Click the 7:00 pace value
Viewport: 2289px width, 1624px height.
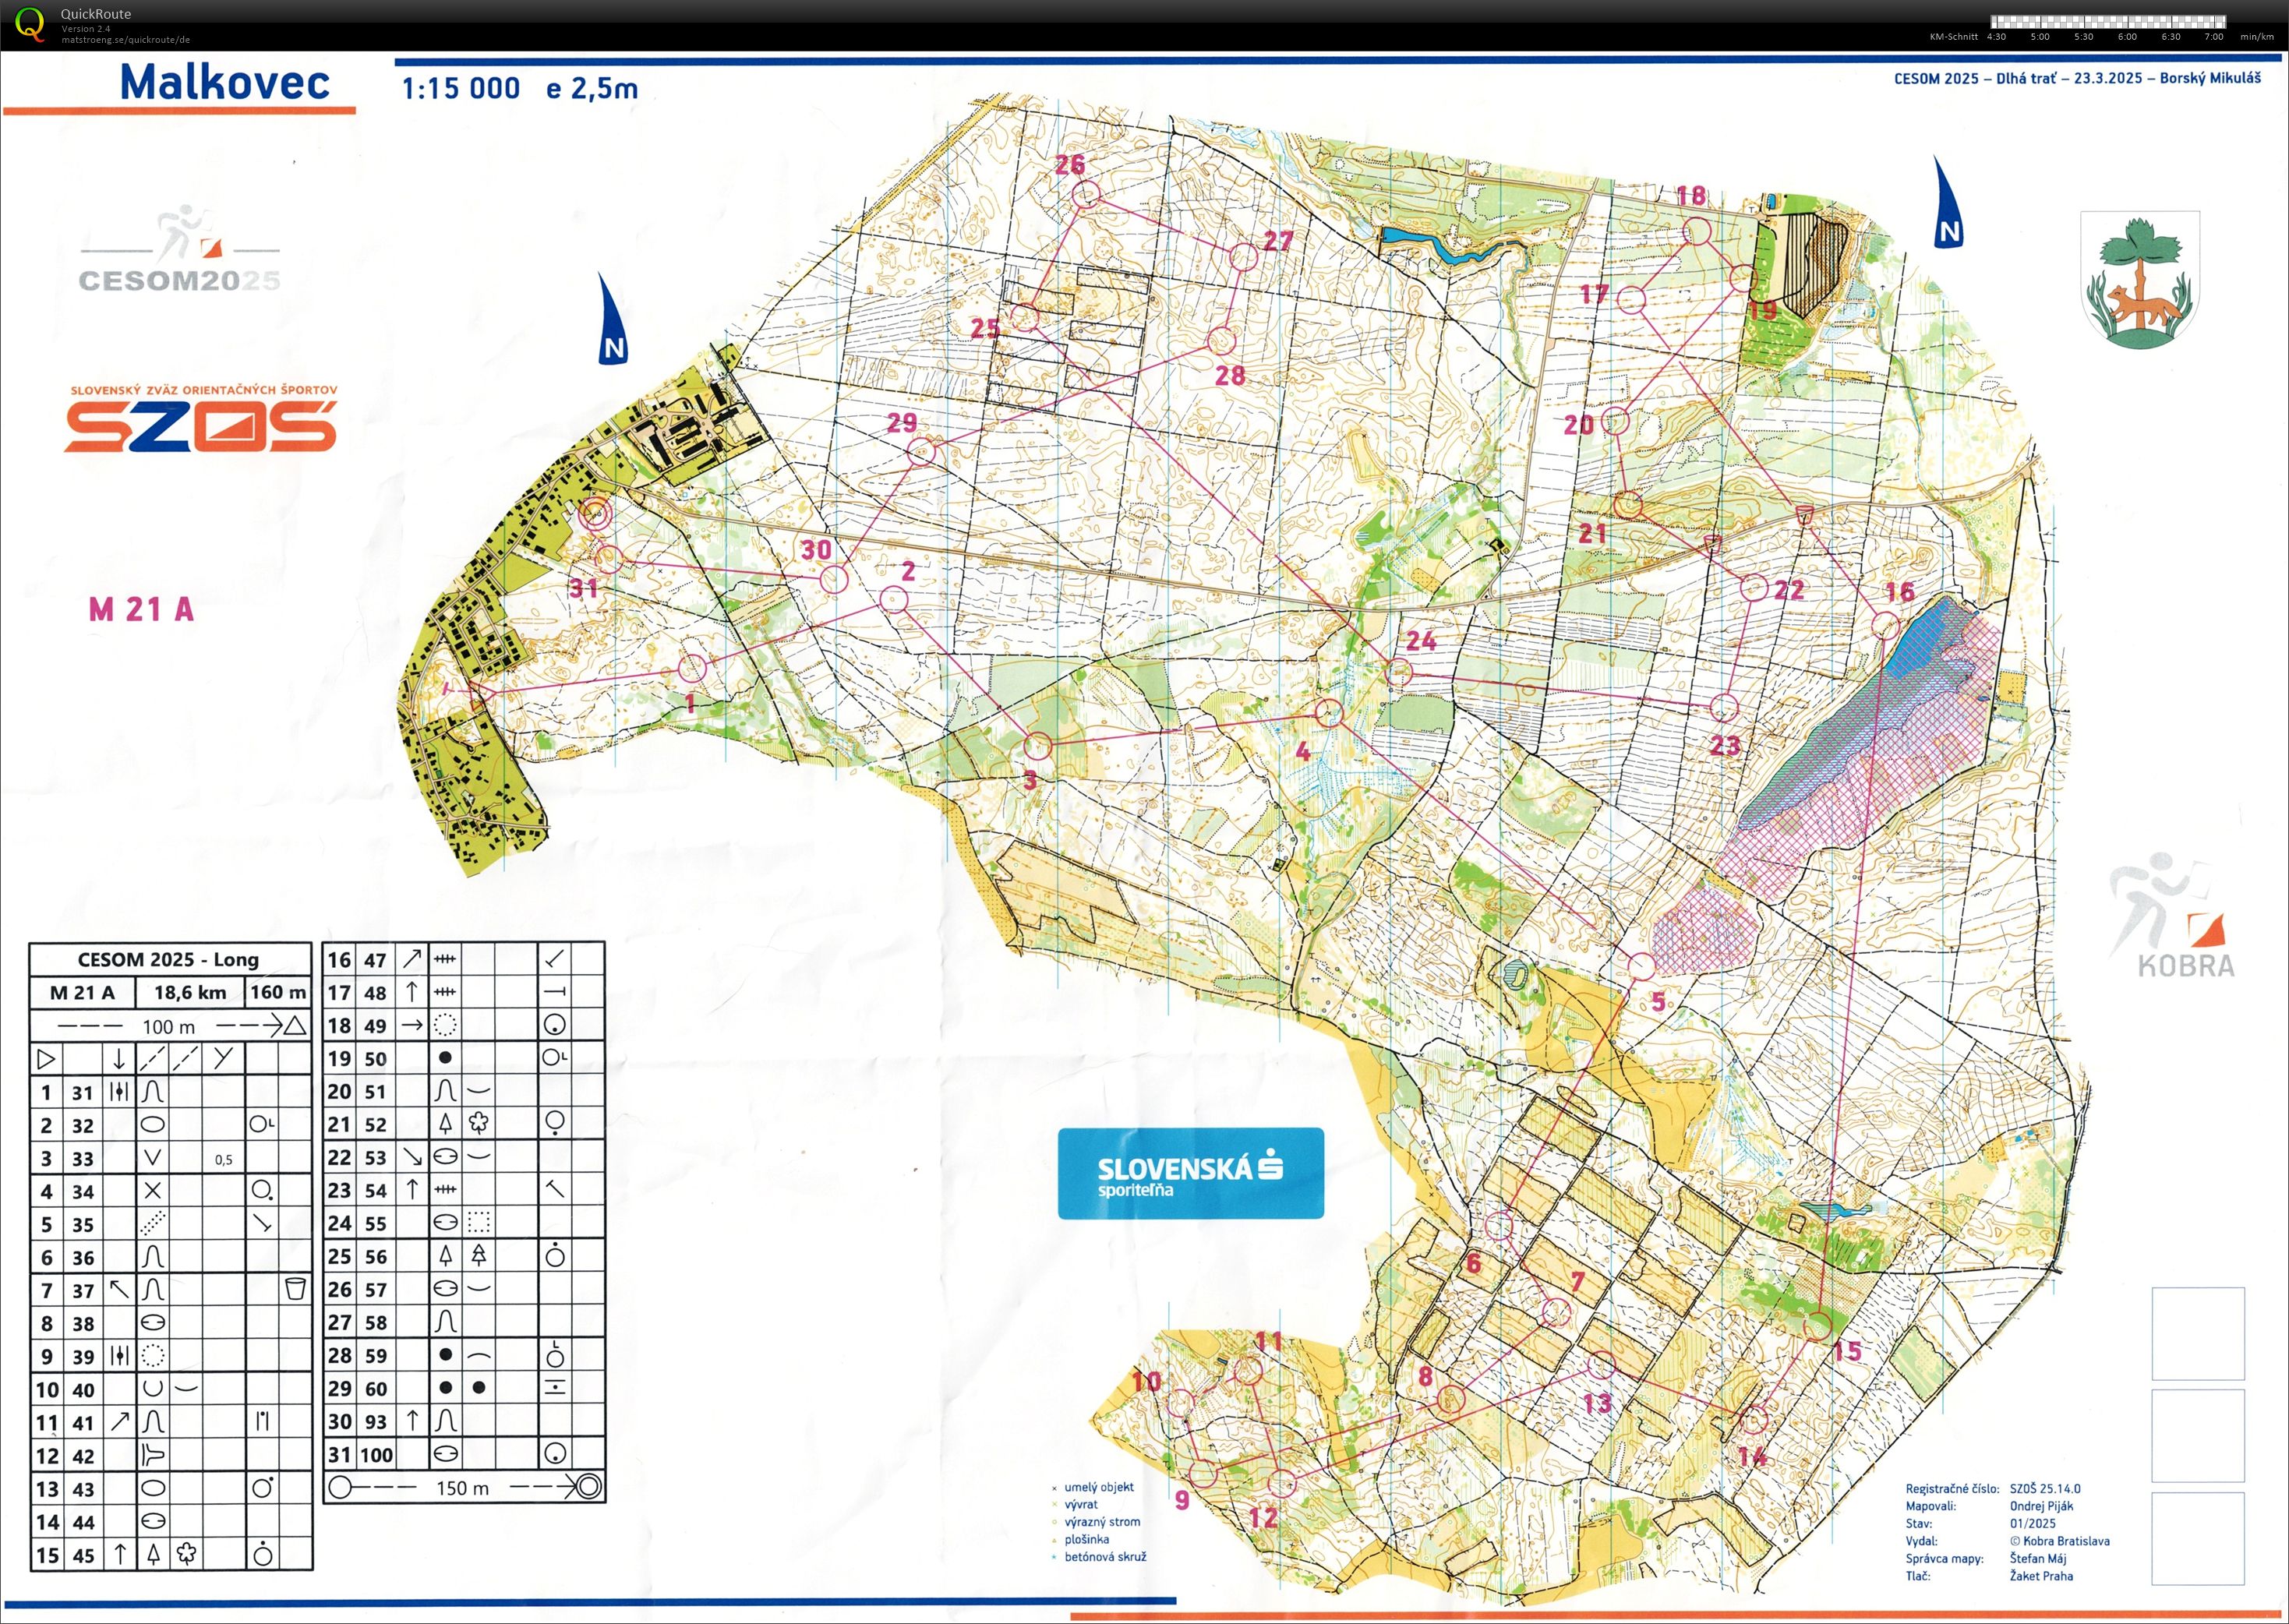coord(2214,37)
